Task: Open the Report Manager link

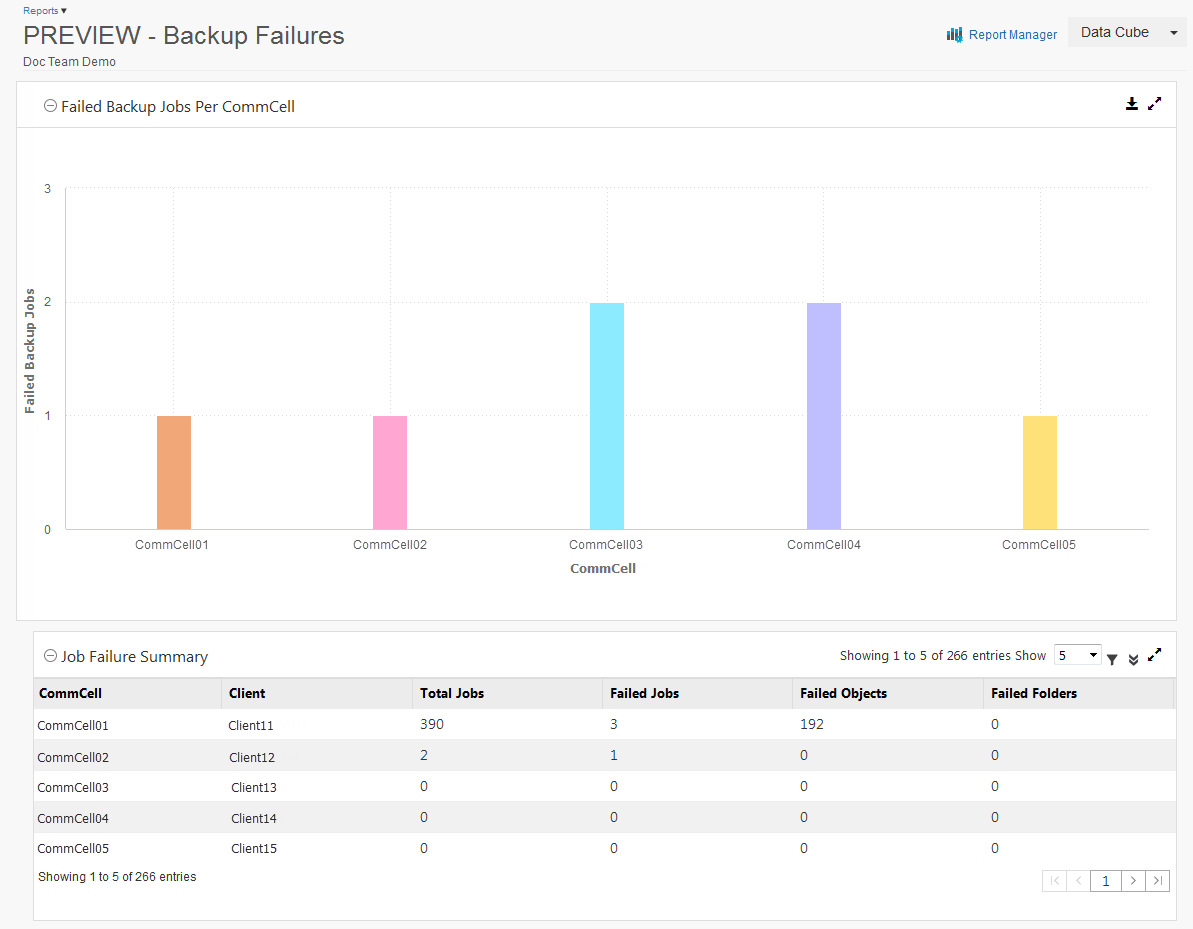Action: (1012, 35)
